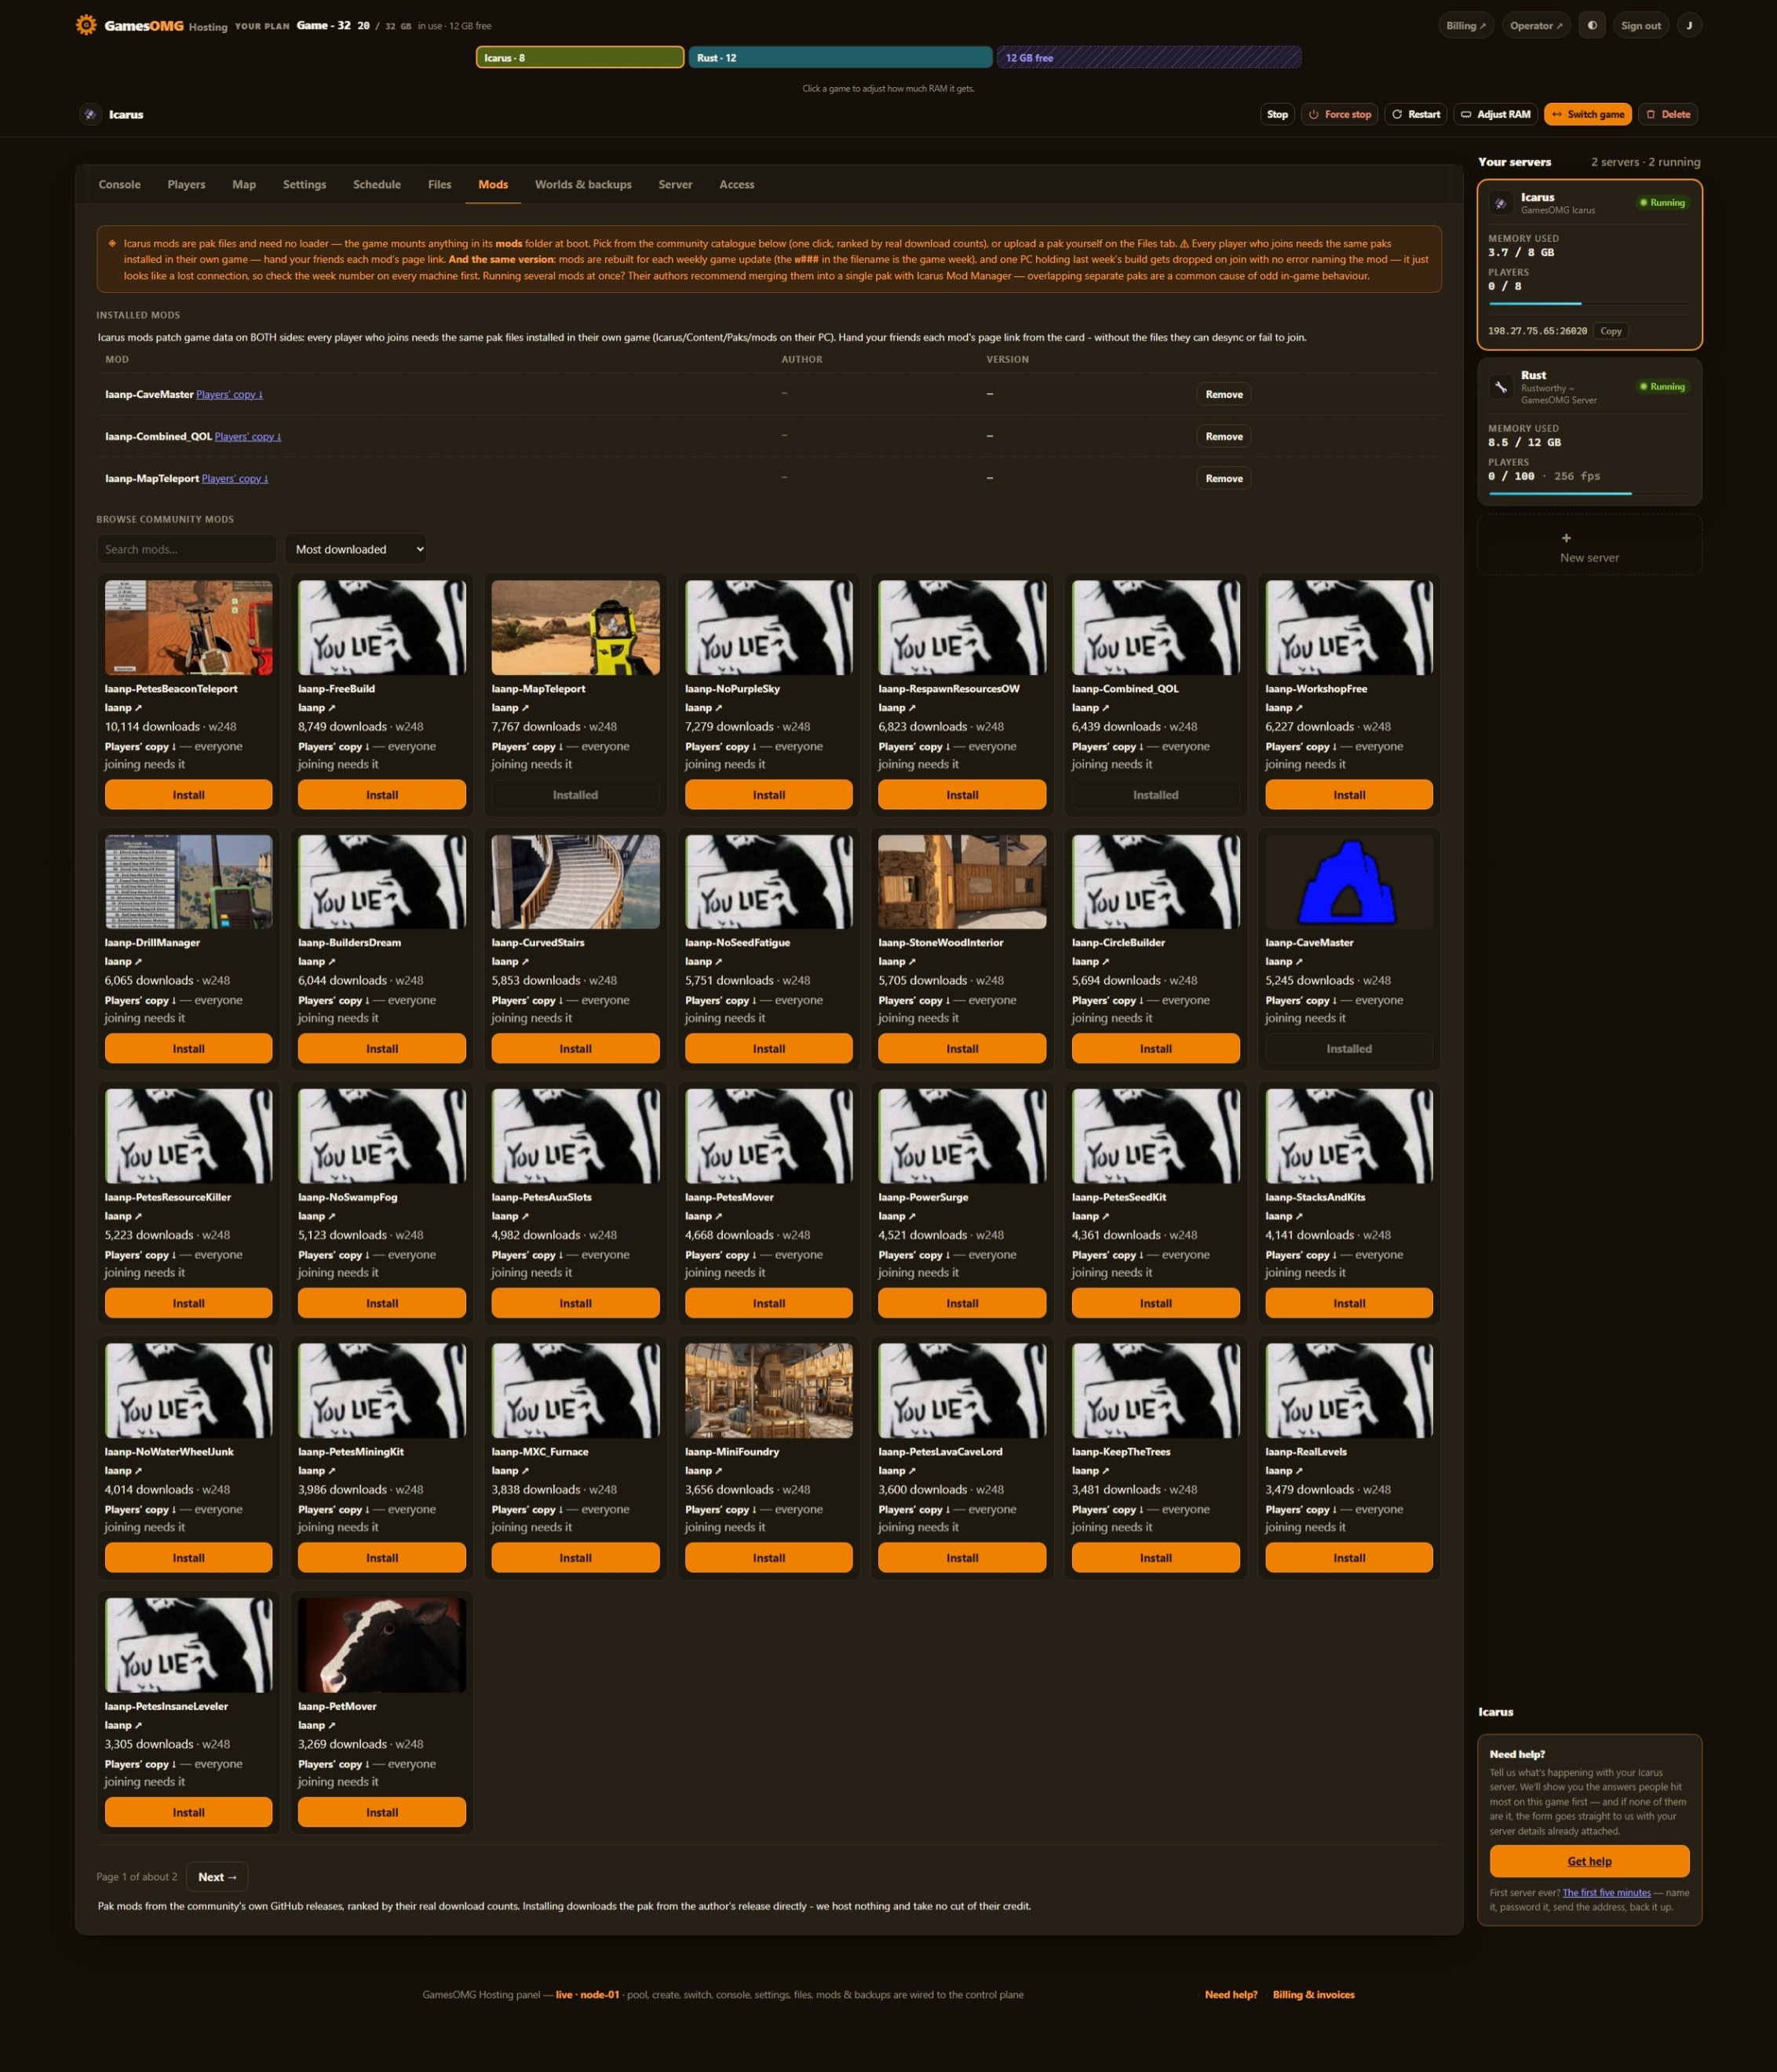
Task: Install Iaanp-PetesBeaconTeleport mod
Action: pos(188,794)
